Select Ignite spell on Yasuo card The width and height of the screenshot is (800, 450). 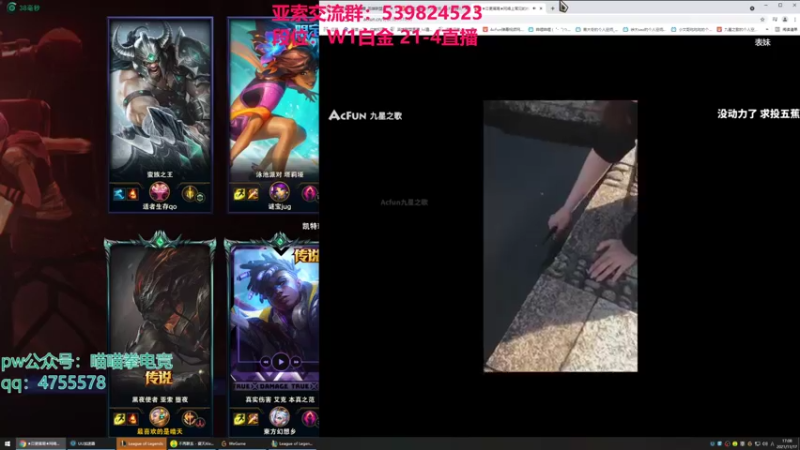click(x=132, y=419)
